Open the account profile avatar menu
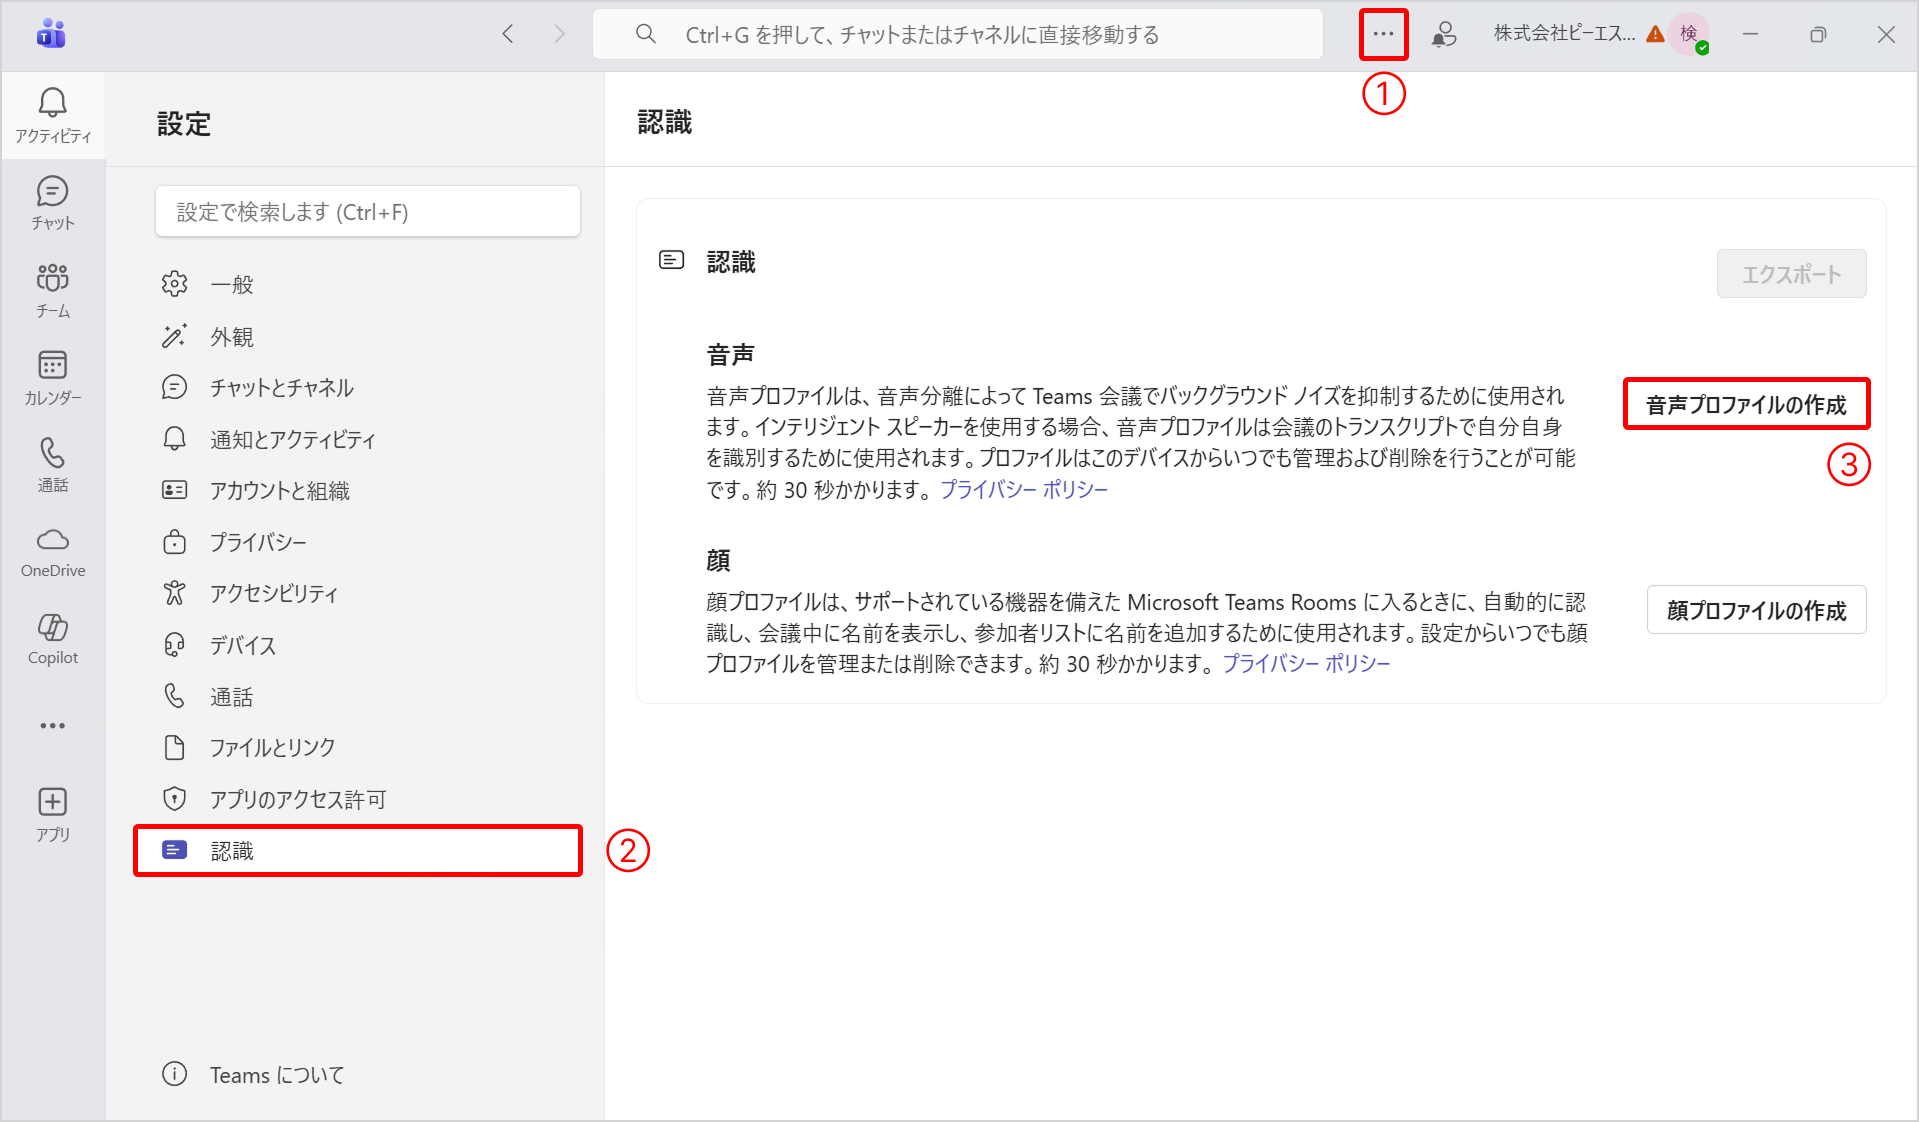Viewport: 1919px width, 1122px height. (x=1689, y=35)
